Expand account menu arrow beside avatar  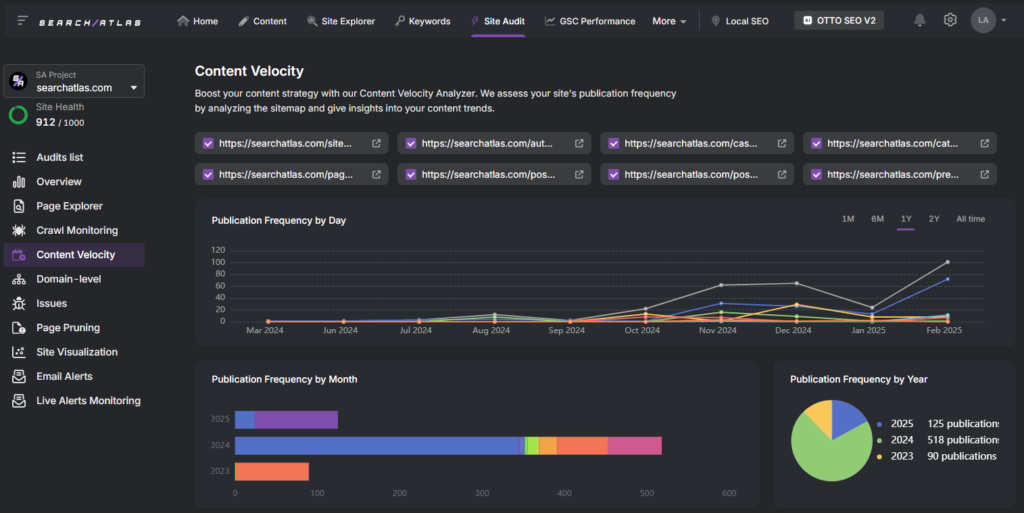(x=1004, y=20)
